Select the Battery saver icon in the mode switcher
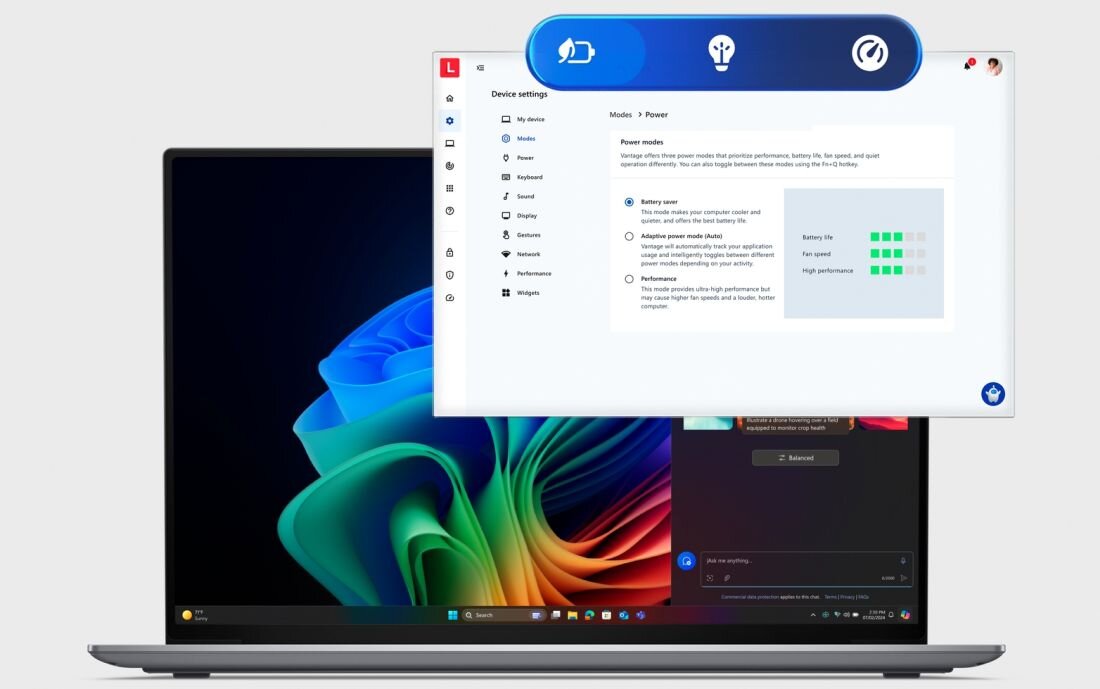1100x689 pixels. (577, 53)
